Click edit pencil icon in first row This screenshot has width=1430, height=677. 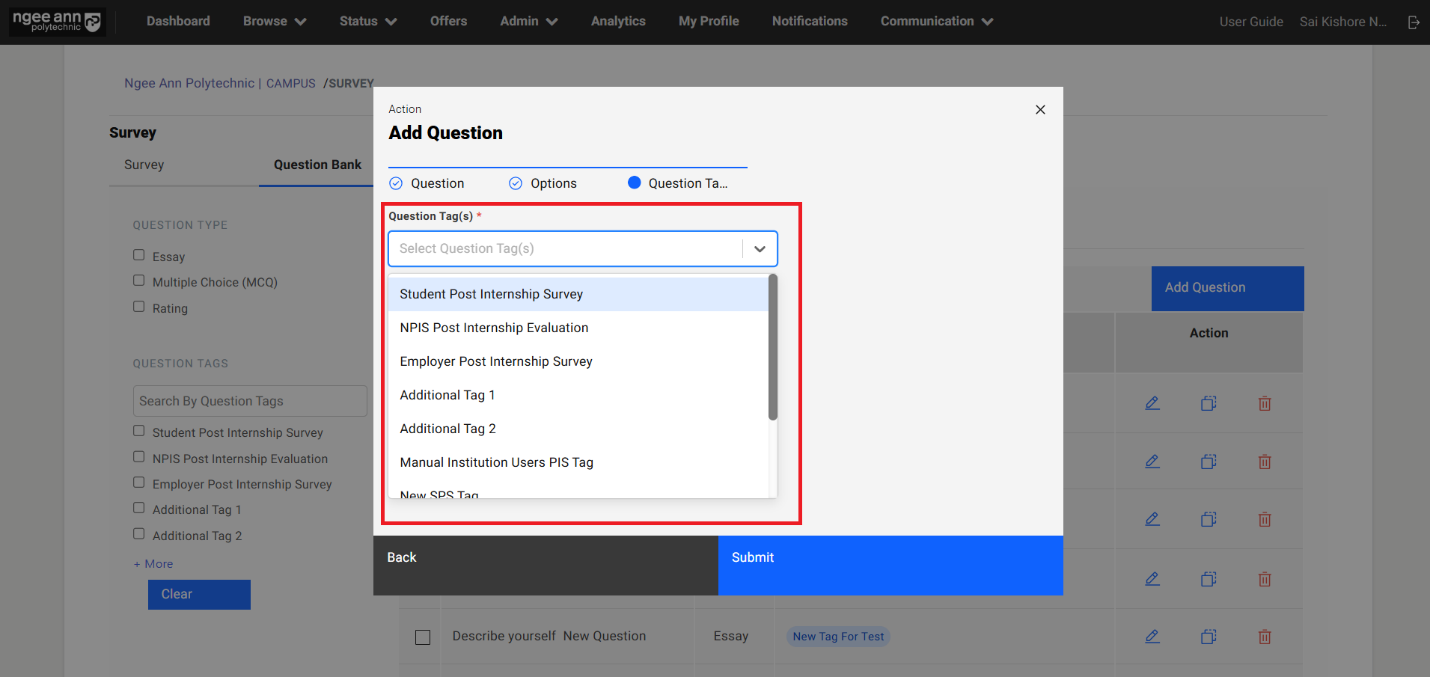(1152, 404)
